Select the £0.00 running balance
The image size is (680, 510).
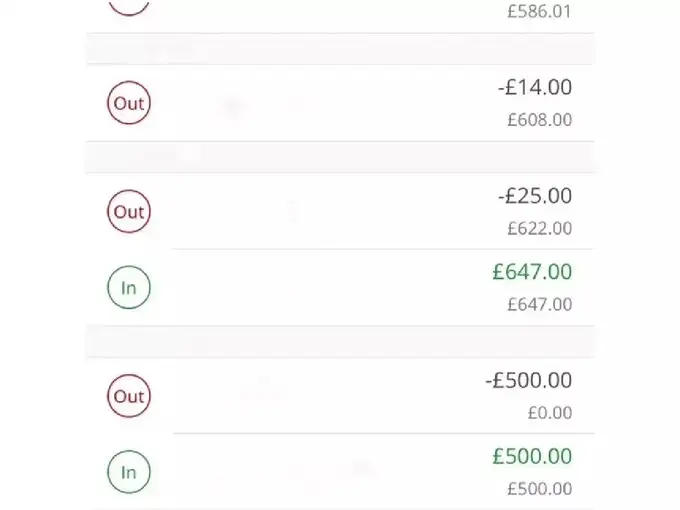pyautogui.click(x=550, y=413)
